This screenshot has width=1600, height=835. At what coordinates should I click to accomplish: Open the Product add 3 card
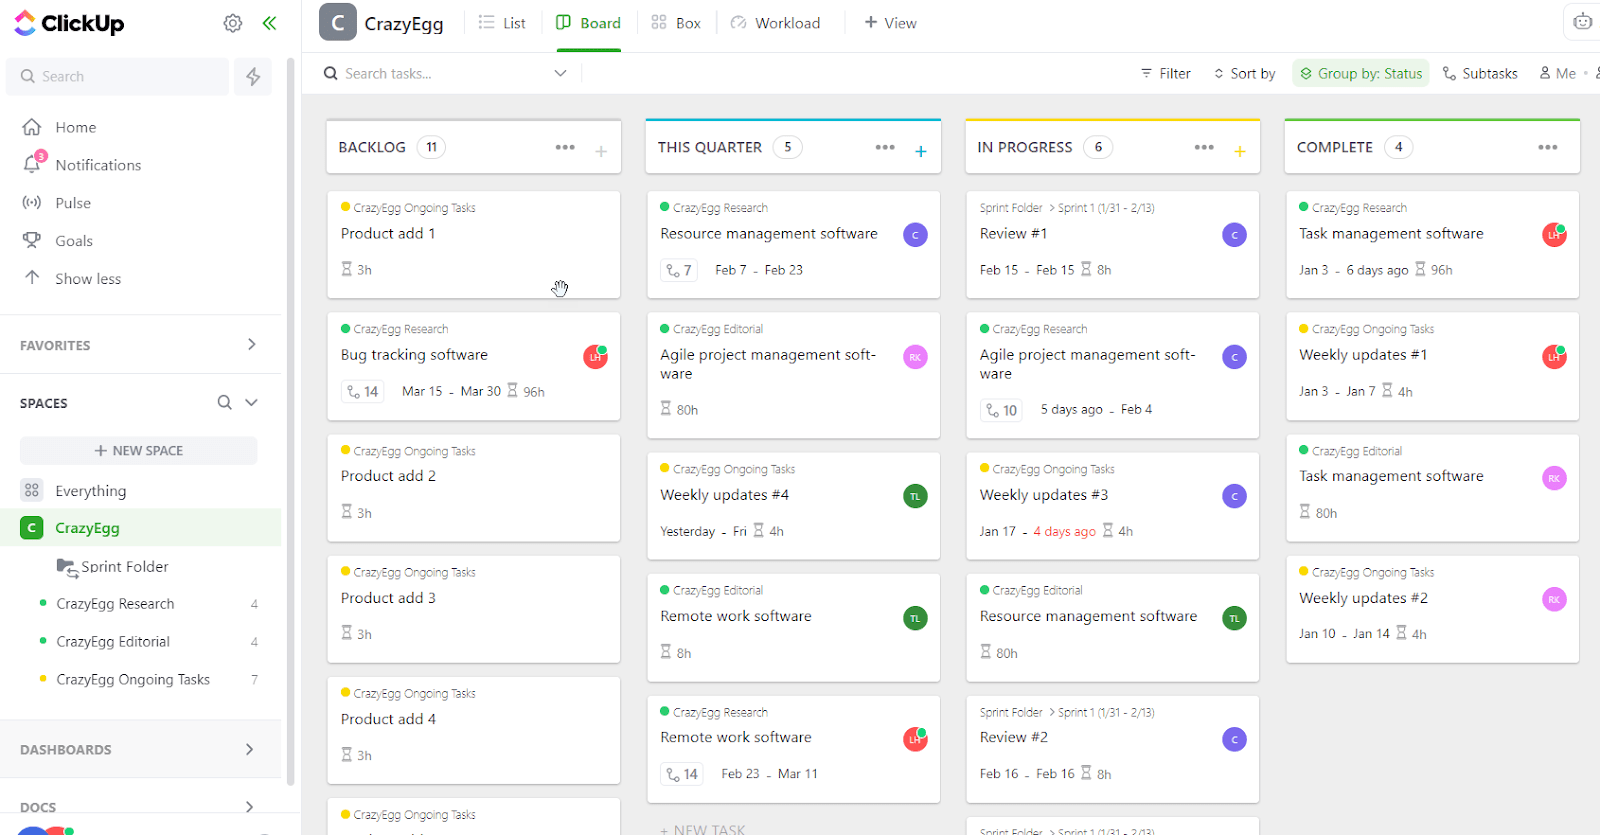point(473,609)
